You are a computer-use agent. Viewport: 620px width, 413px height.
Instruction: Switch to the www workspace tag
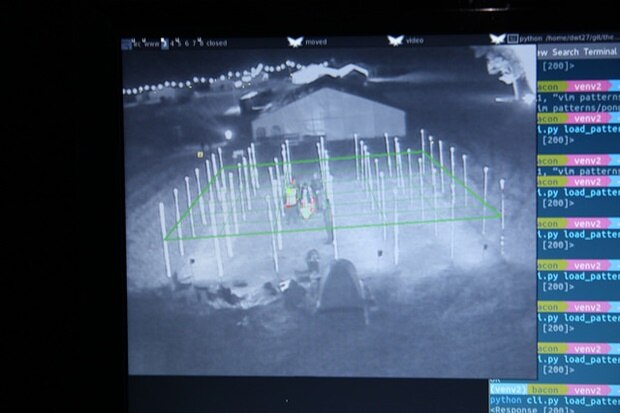point(151,44)
